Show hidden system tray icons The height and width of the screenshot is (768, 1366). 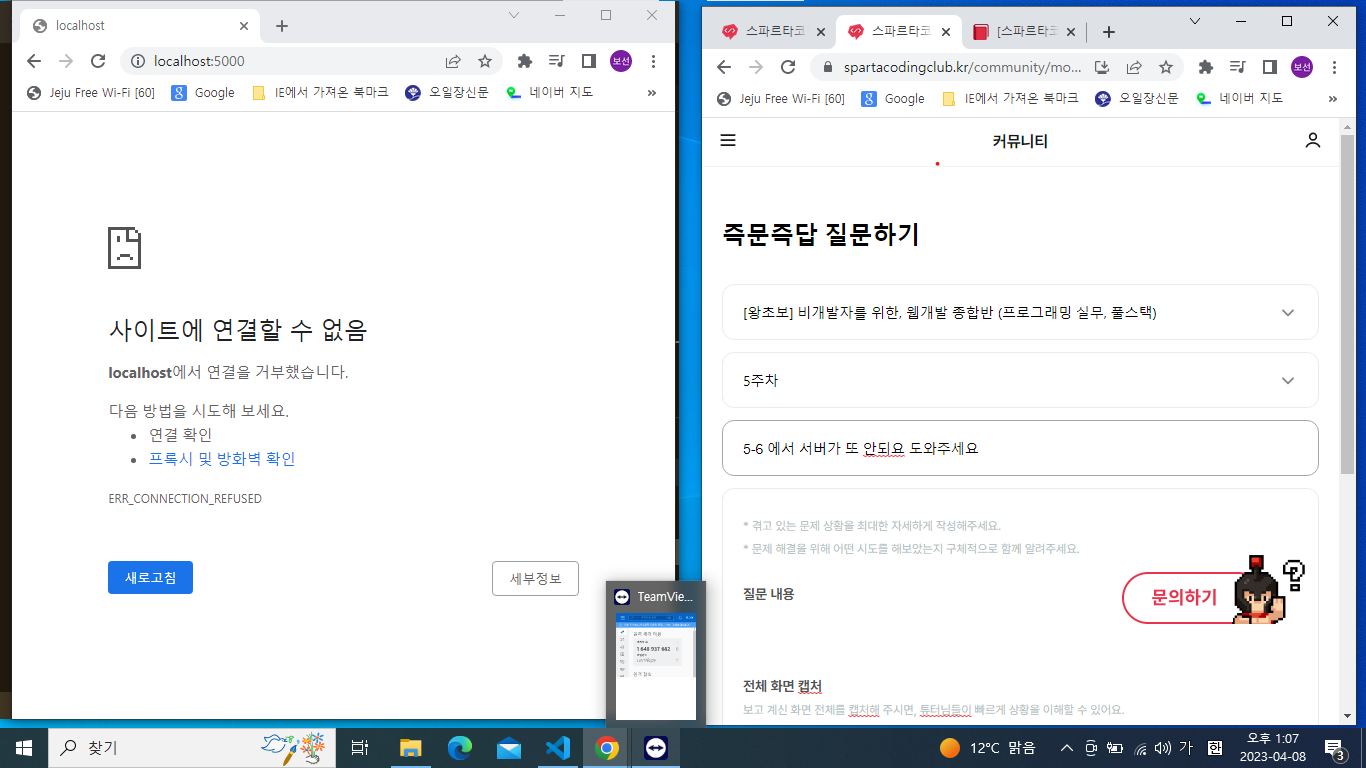tap(1067, 748)
